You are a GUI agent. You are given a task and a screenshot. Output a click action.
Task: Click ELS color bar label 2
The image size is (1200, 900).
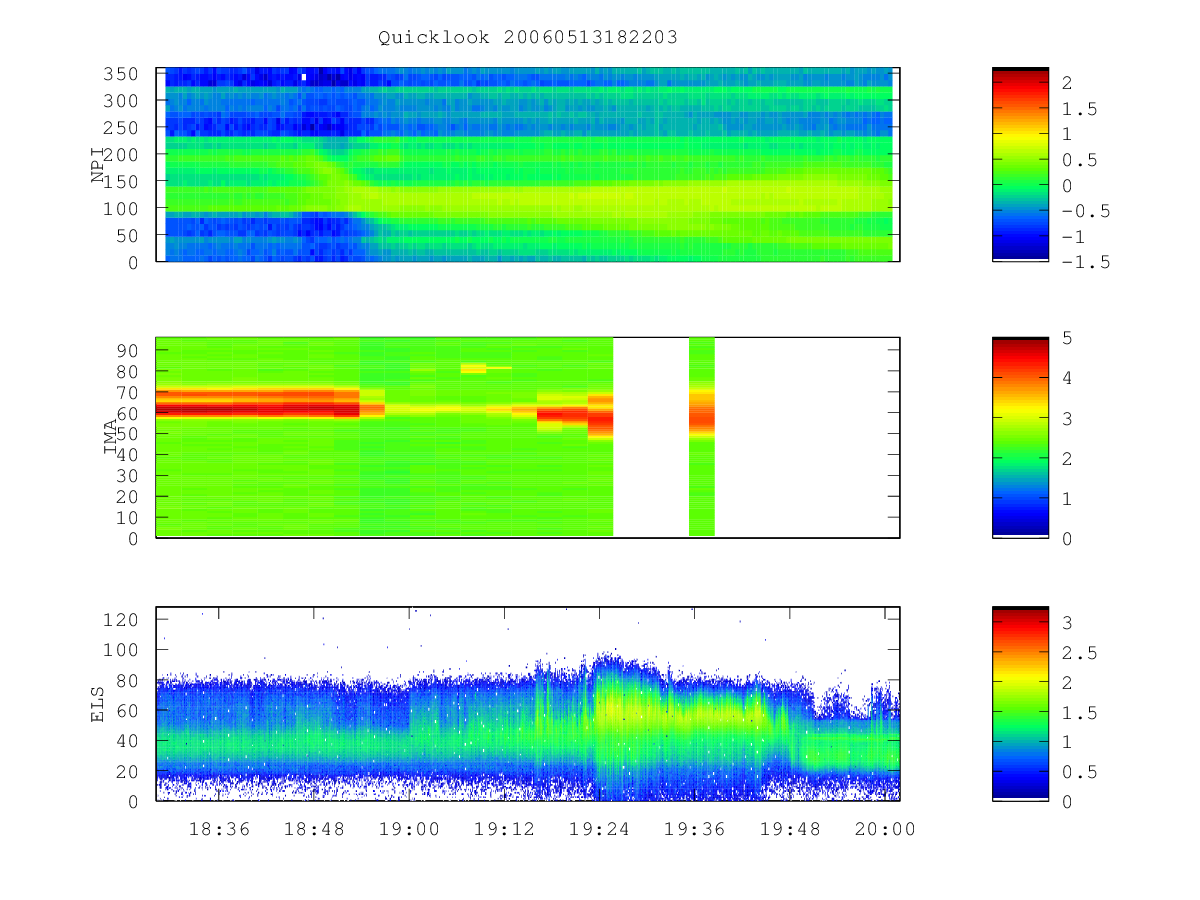pyautogui.click(x=1067, y=682)
